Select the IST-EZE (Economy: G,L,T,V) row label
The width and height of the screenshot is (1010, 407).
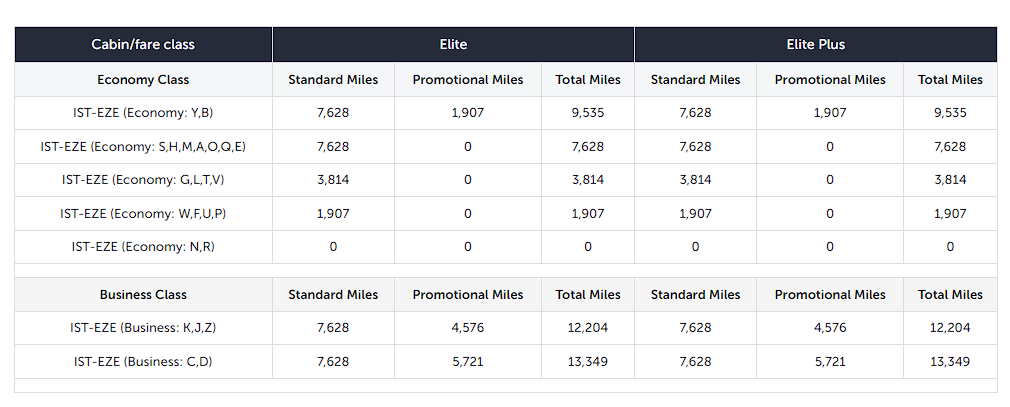tap(143, 180)
